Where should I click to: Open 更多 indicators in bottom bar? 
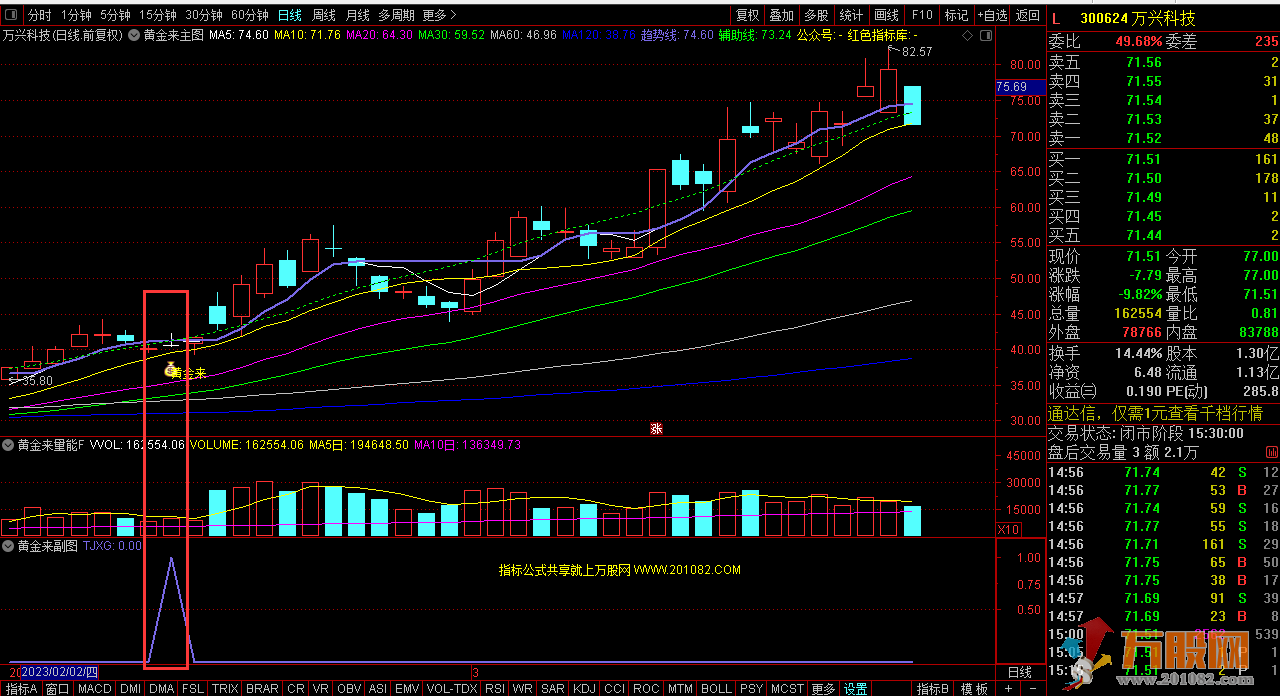click(x=823, y=689)
